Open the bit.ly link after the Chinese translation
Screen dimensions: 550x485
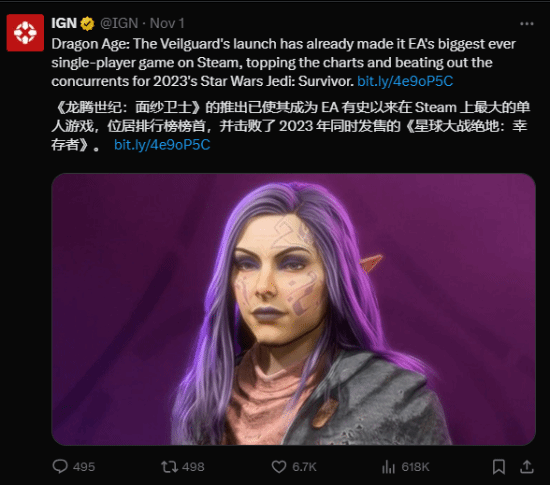click(x=162, y=145)
